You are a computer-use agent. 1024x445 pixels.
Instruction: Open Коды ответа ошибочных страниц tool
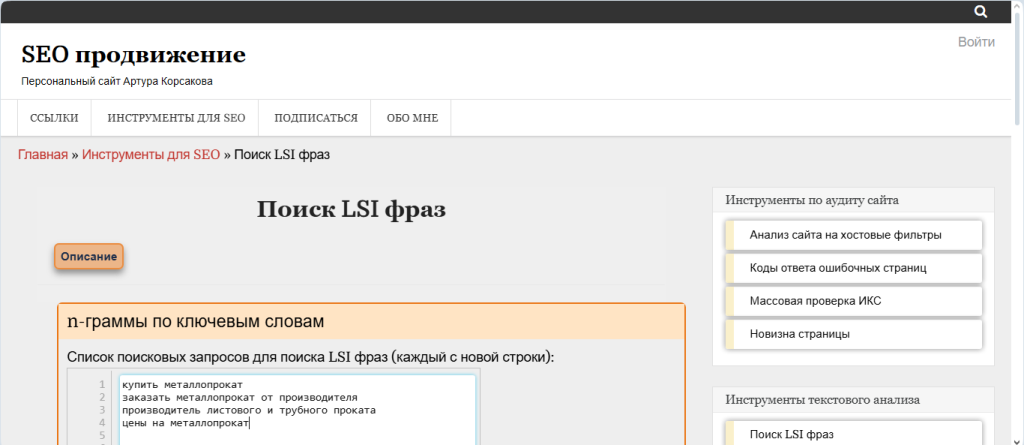[838, 268]
